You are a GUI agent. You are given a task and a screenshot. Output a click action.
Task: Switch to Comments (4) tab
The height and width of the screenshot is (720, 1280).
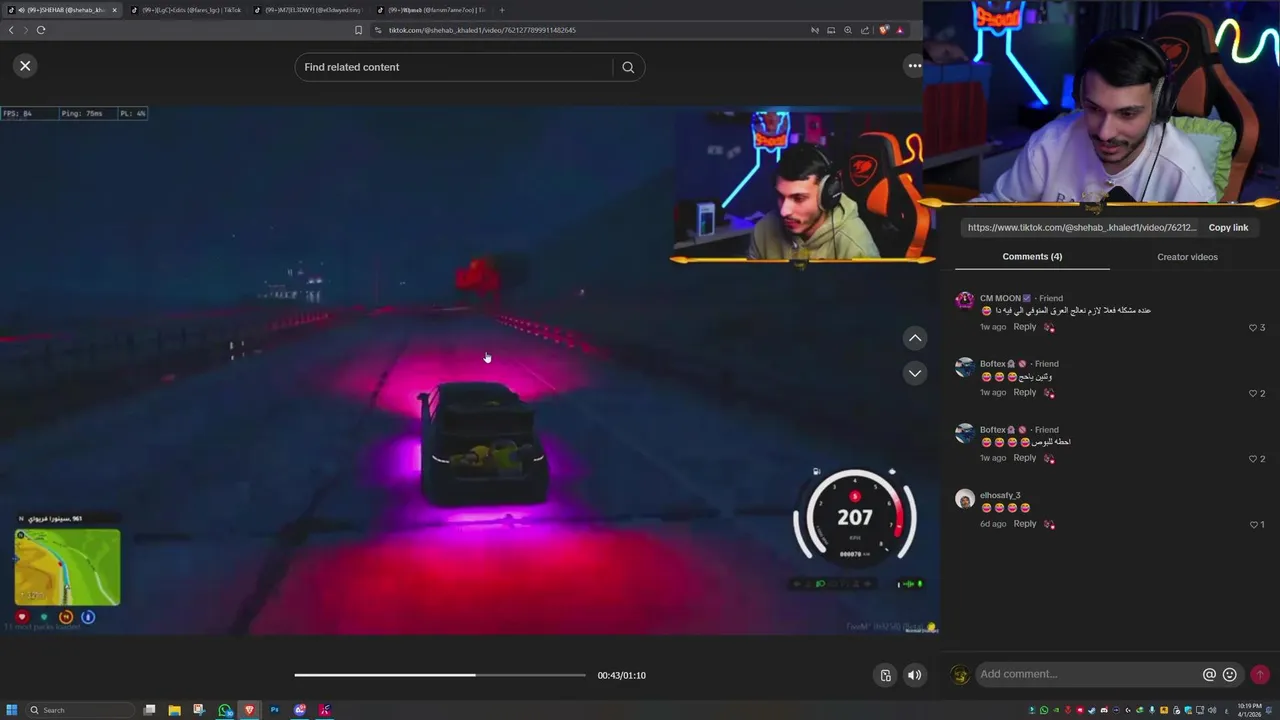pyautogui.click(x=1032, y=257)
